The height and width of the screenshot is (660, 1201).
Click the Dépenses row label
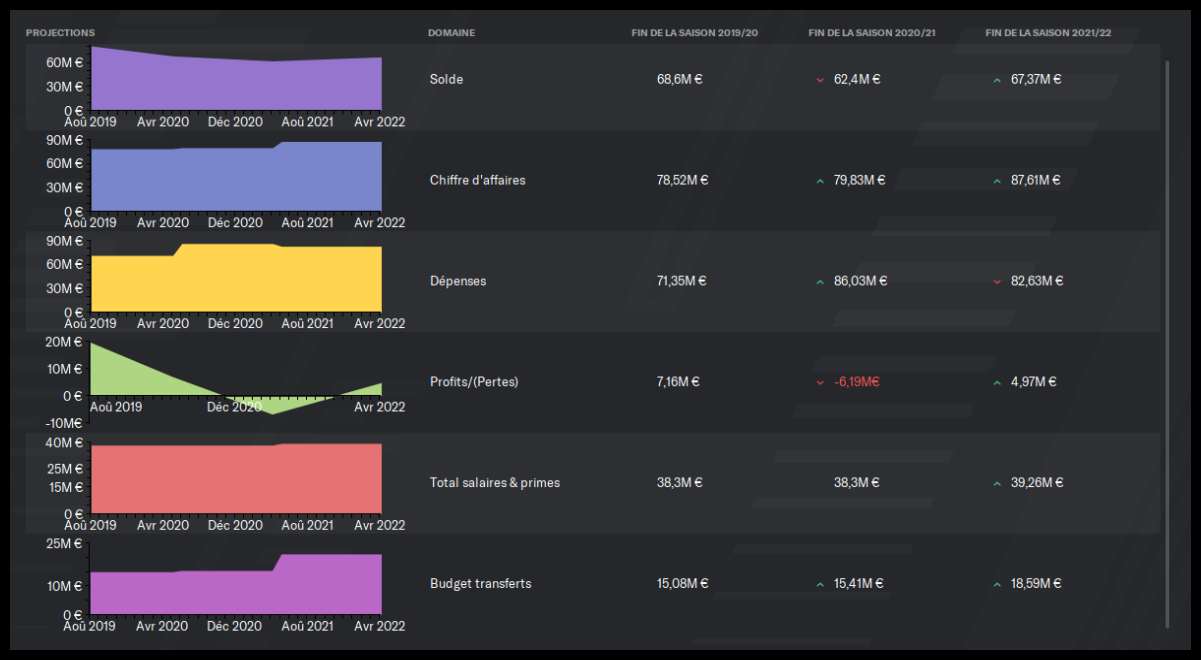[458, 281]
